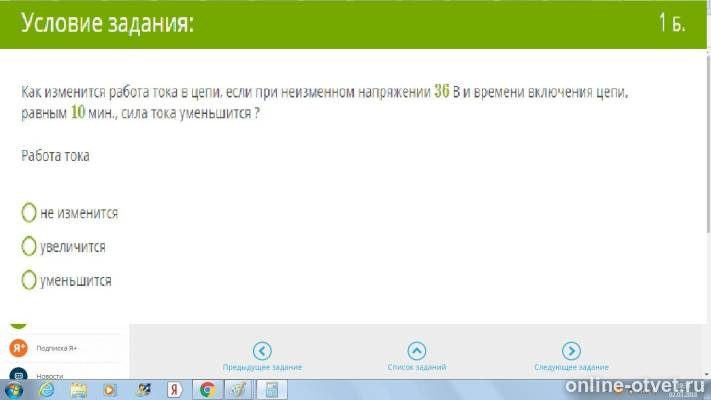Viewport: 711px width, 400px height.
Task: Open the 'Следующее задание' link
Action: tap(571, 367)
